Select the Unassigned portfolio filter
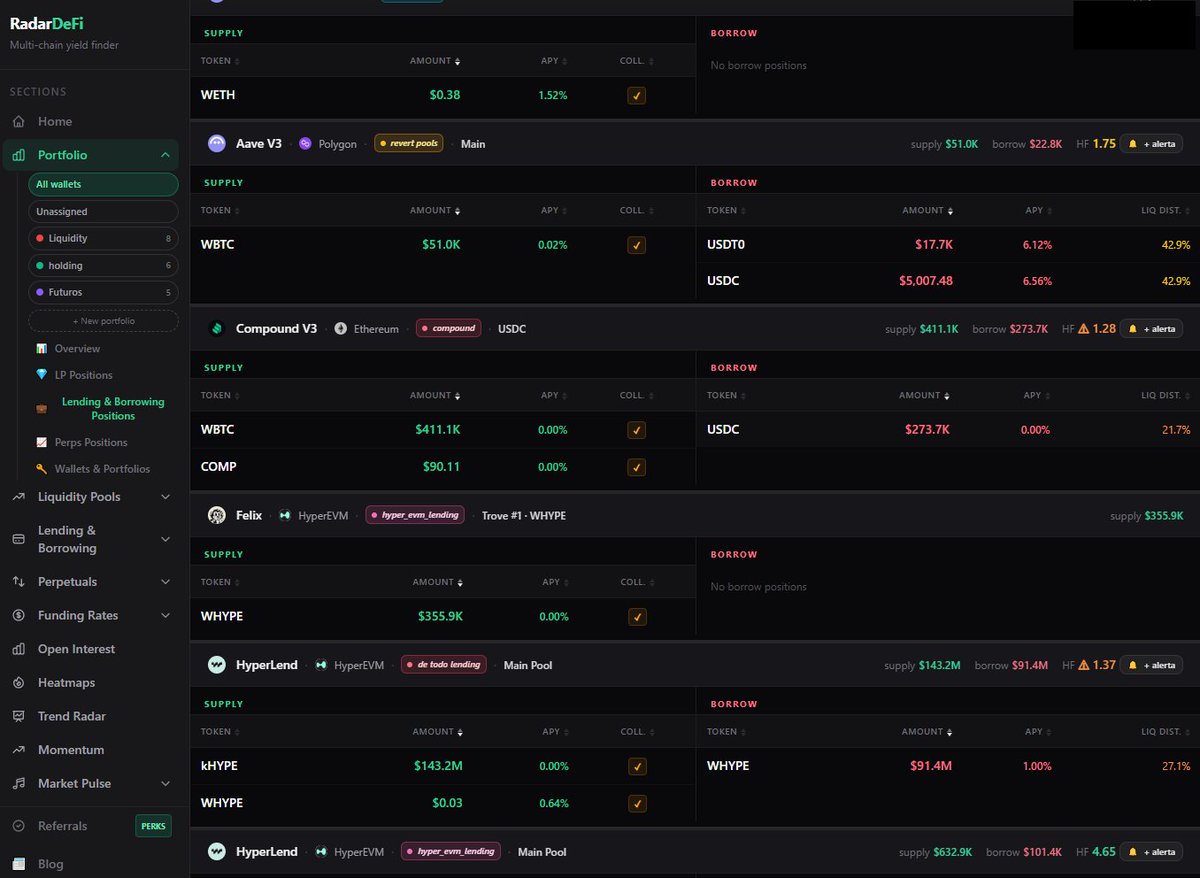 click(103, 212)
